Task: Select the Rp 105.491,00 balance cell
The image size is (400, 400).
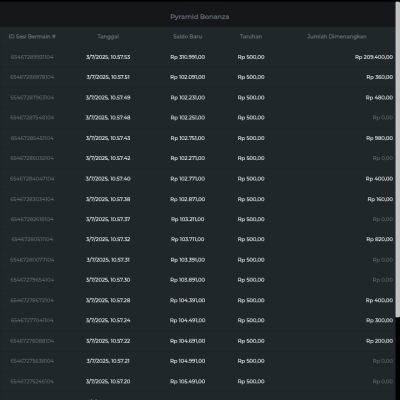Action: click(188, 381)
